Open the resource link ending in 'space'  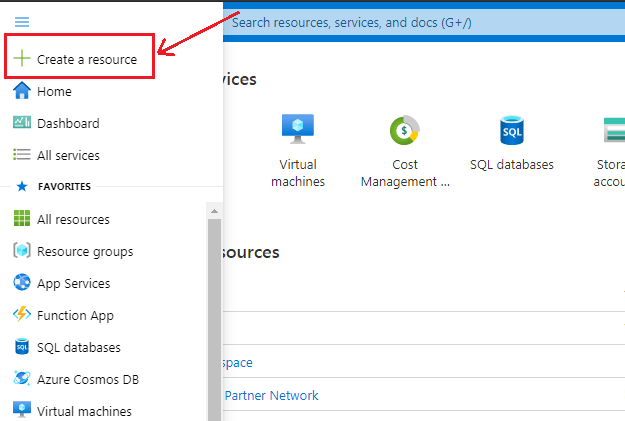(x=237, y=363)
